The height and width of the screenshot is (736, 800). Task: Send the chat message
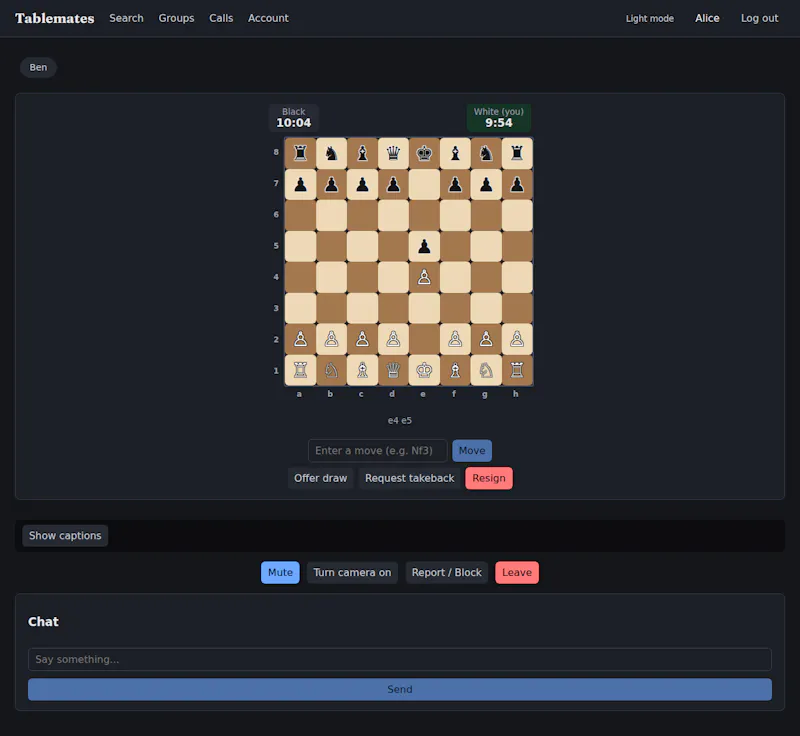click(x=400, y=689)
